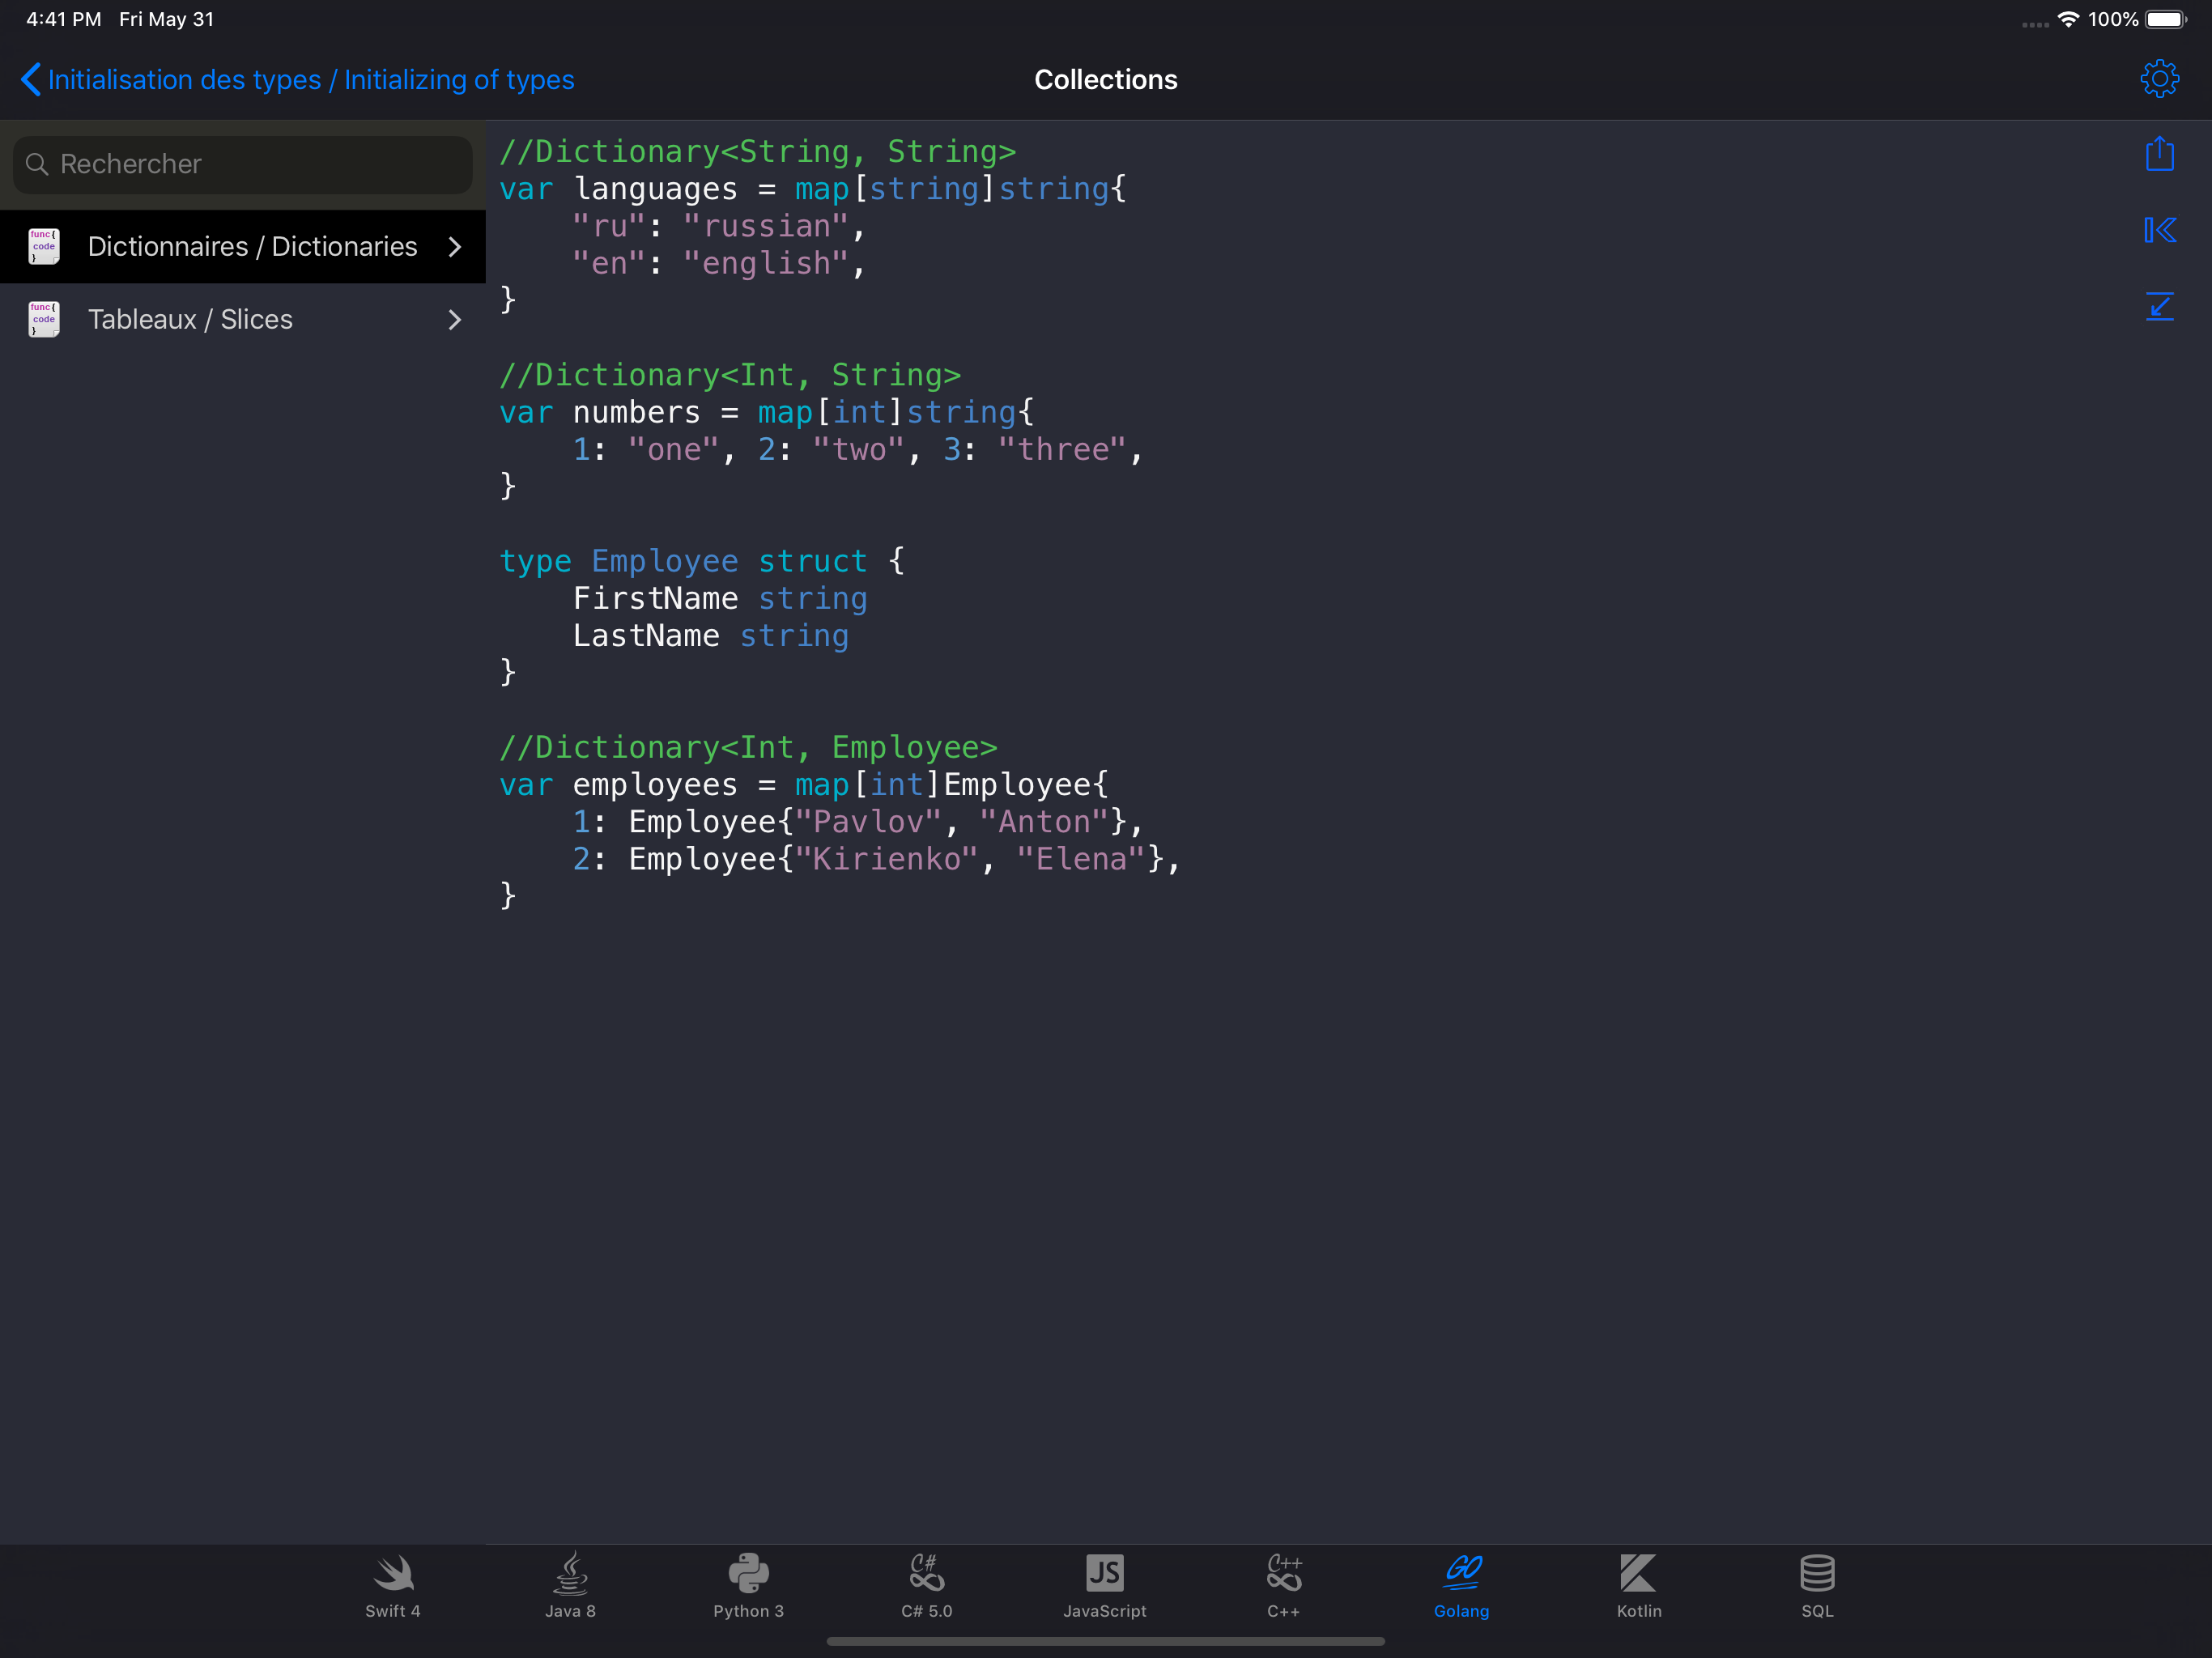Tap the share icon
Viewport: 2212px width, 1658px height.
pos(2159,154)
